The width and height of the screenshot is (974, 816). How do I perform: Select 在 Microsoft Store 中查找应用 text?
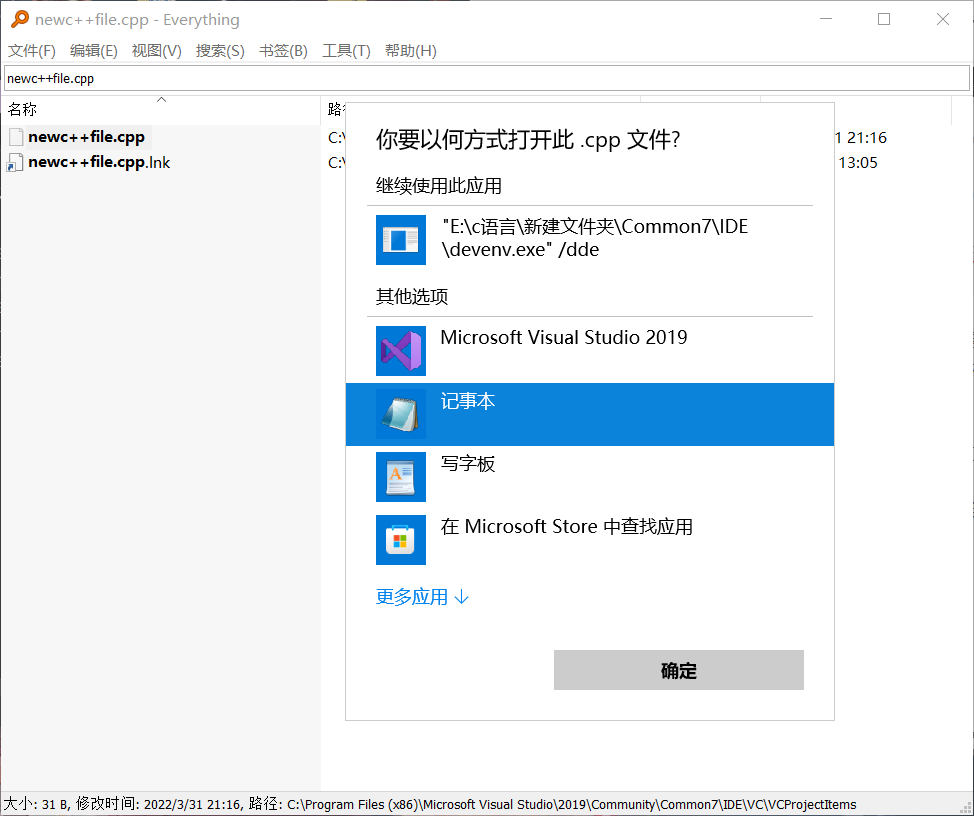(x=567, y=527)
